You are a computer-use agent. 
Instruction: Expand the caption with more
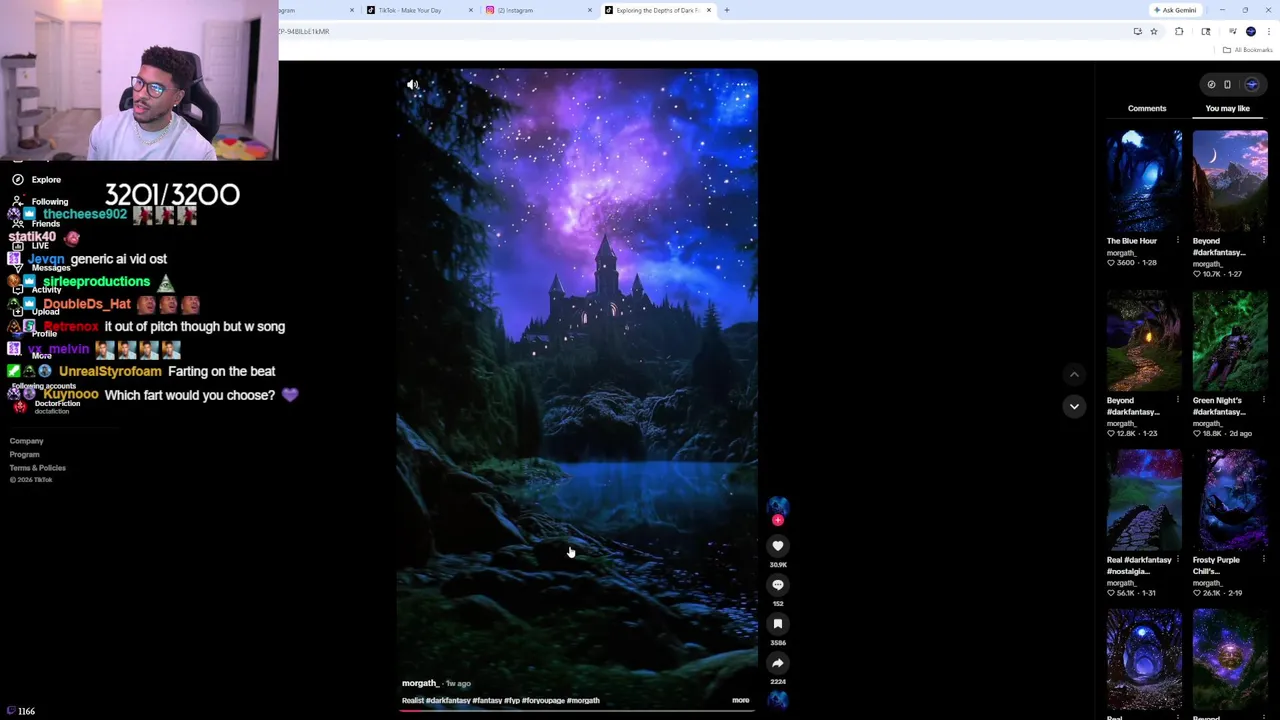point(741,701)
